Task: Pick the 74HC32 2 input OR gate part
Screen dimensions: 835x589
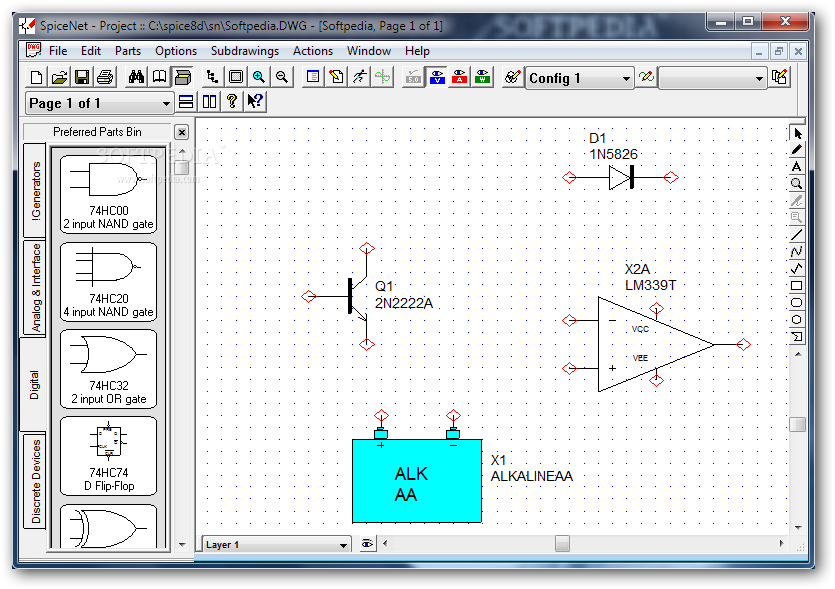Action: coord(109,369)
